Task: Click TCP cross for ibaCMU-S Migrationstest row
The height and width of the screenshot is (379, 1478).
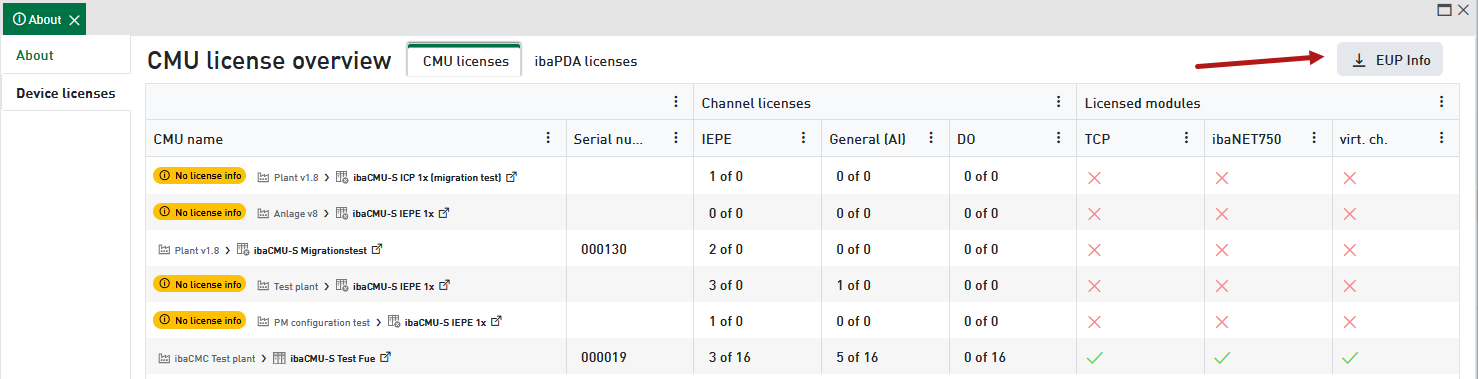Action: coord(1094,249)
